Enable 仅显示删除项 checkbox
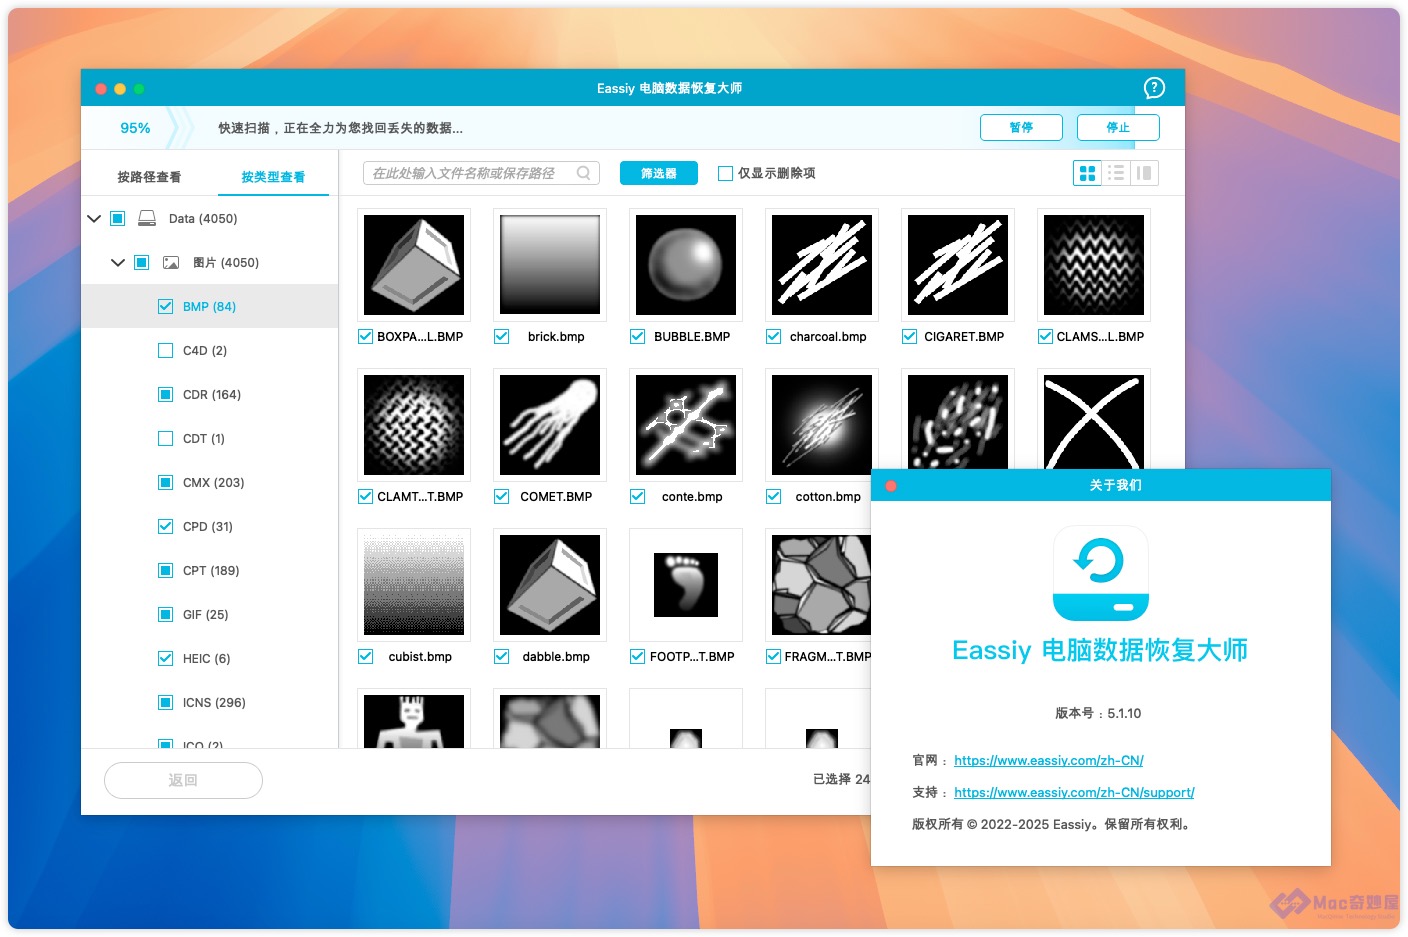This screenshot has height=937, width=1408. tap(726, 173)
